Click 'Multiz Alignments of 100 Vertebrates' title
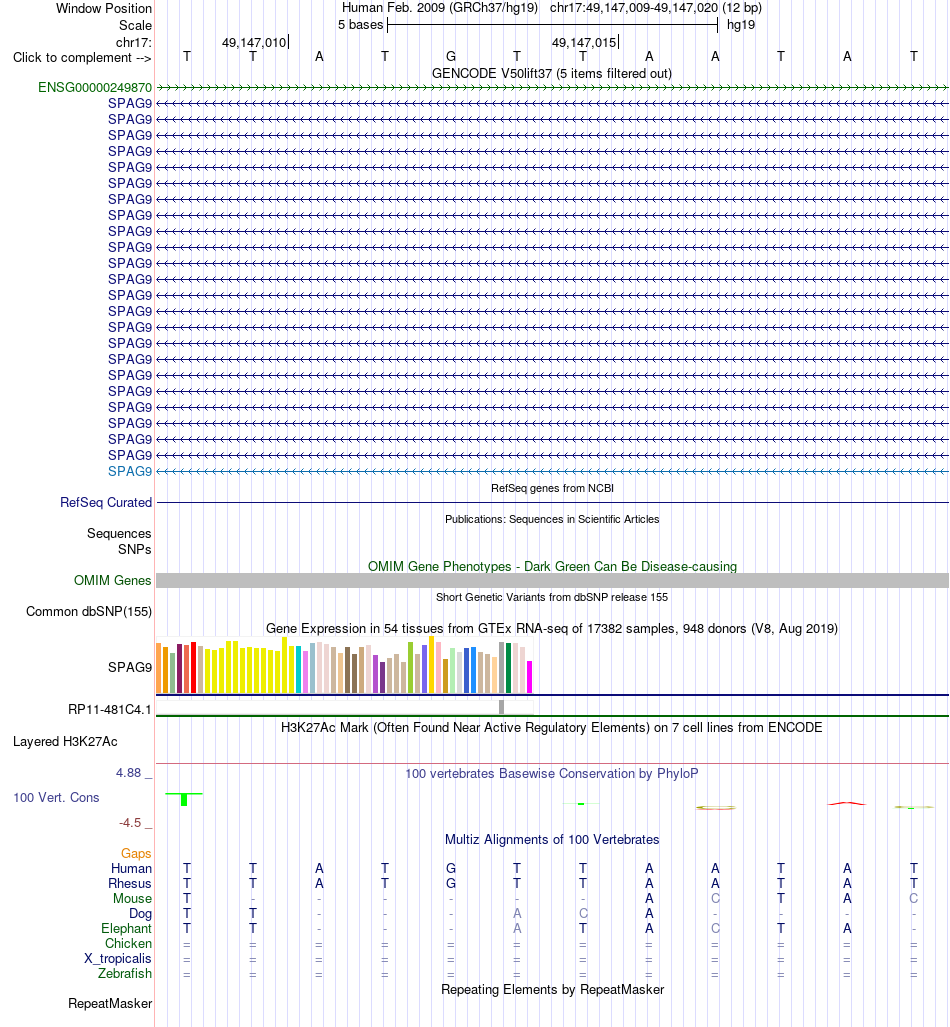950x1027 pixels. coord(552,839)
